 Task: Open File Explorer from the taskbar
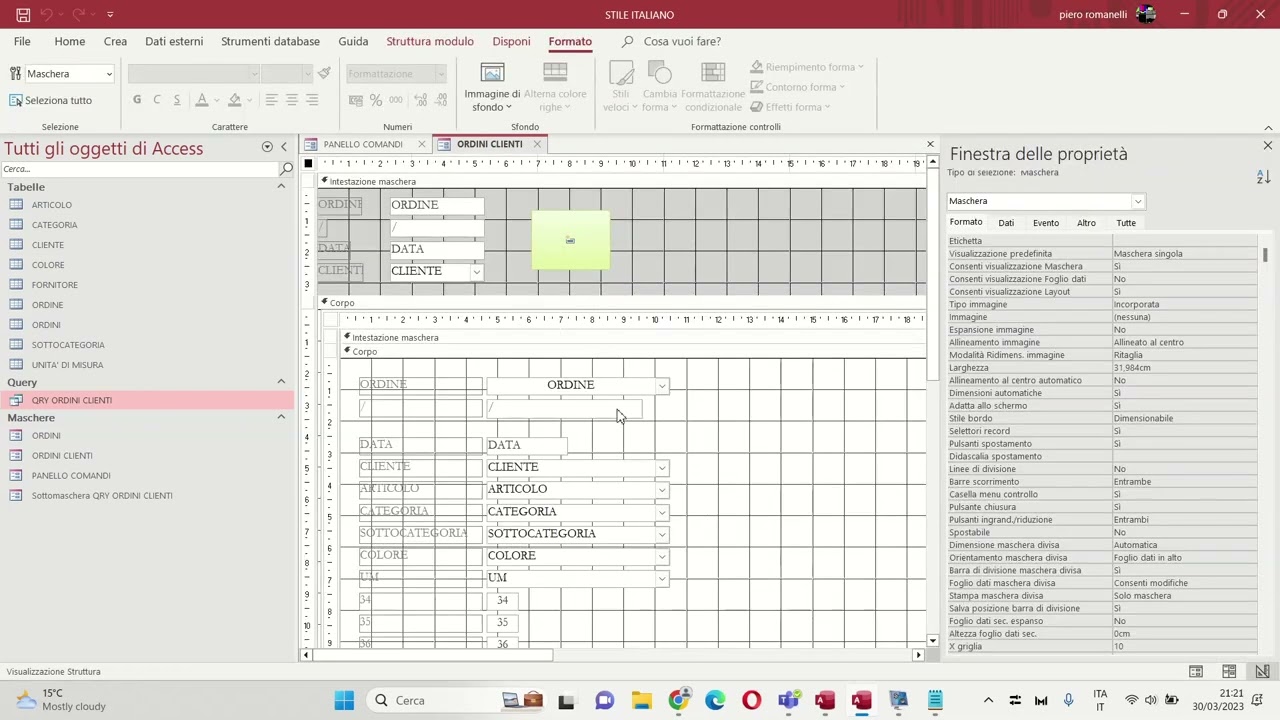coord(641,700)
